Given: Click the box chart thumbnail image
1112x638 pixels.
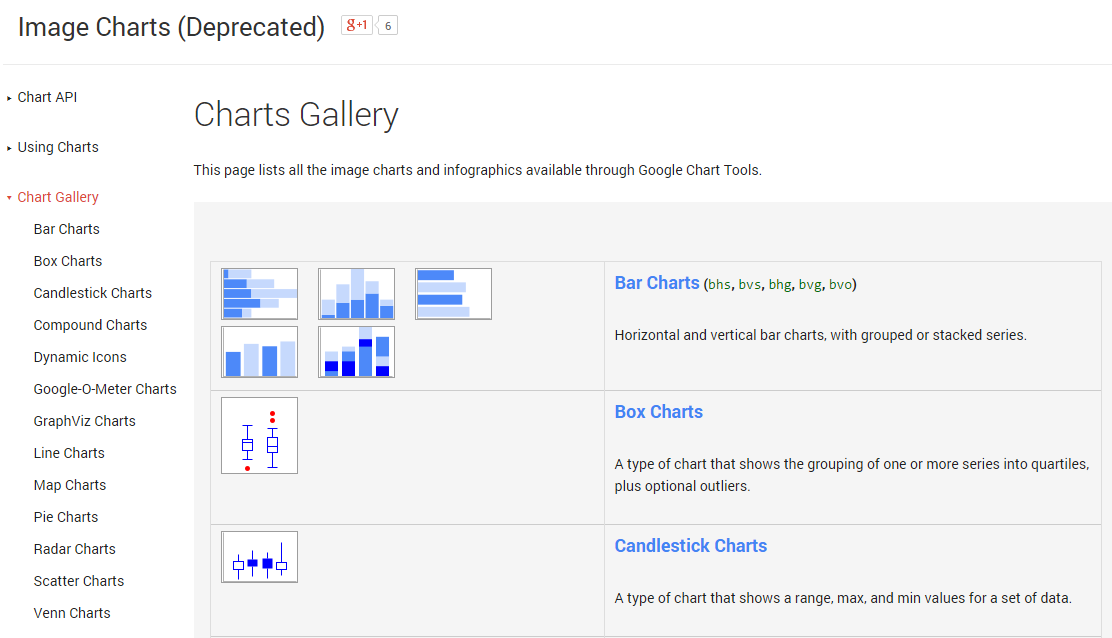Looking at the screenshot, I should (x=259, y=436).
